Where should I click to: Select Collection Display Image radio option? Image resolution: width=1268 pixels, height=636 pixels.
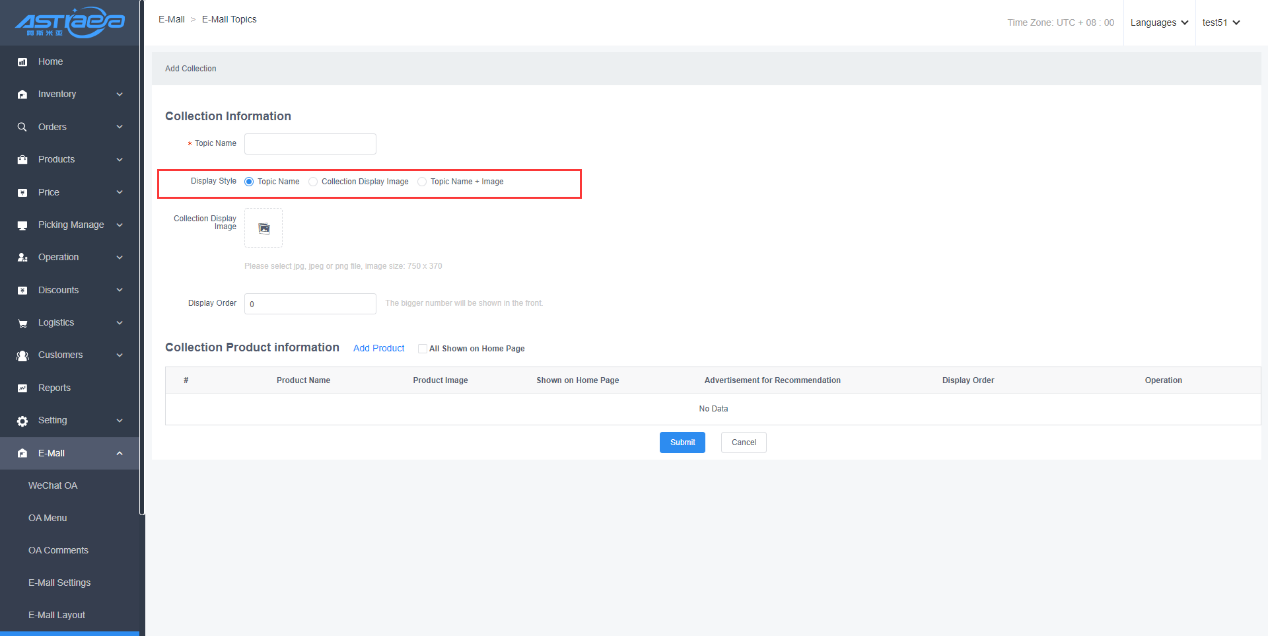coord(313,182)
